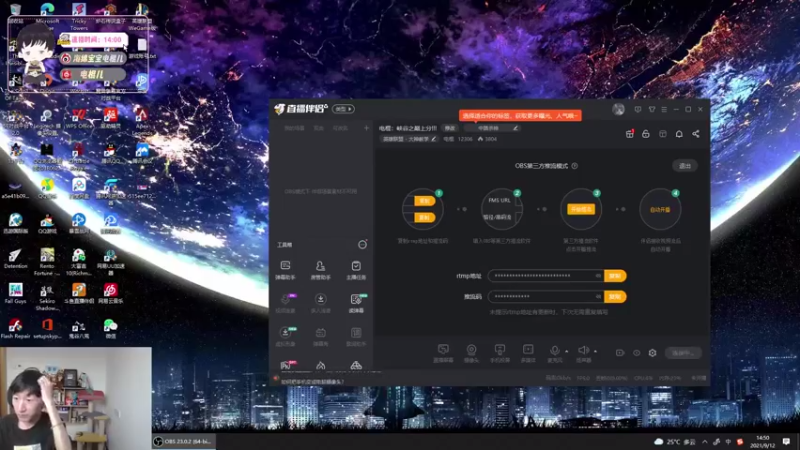Click the gift box icon with red dot

pos(630,134)
